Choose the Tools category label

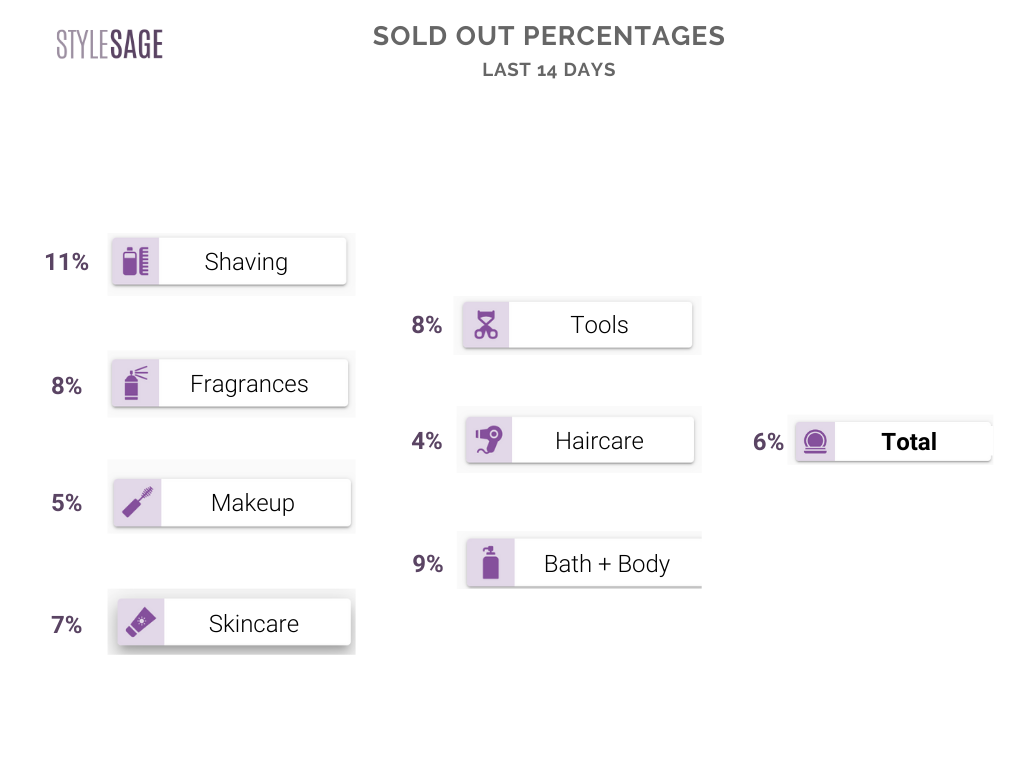point(599,325)
